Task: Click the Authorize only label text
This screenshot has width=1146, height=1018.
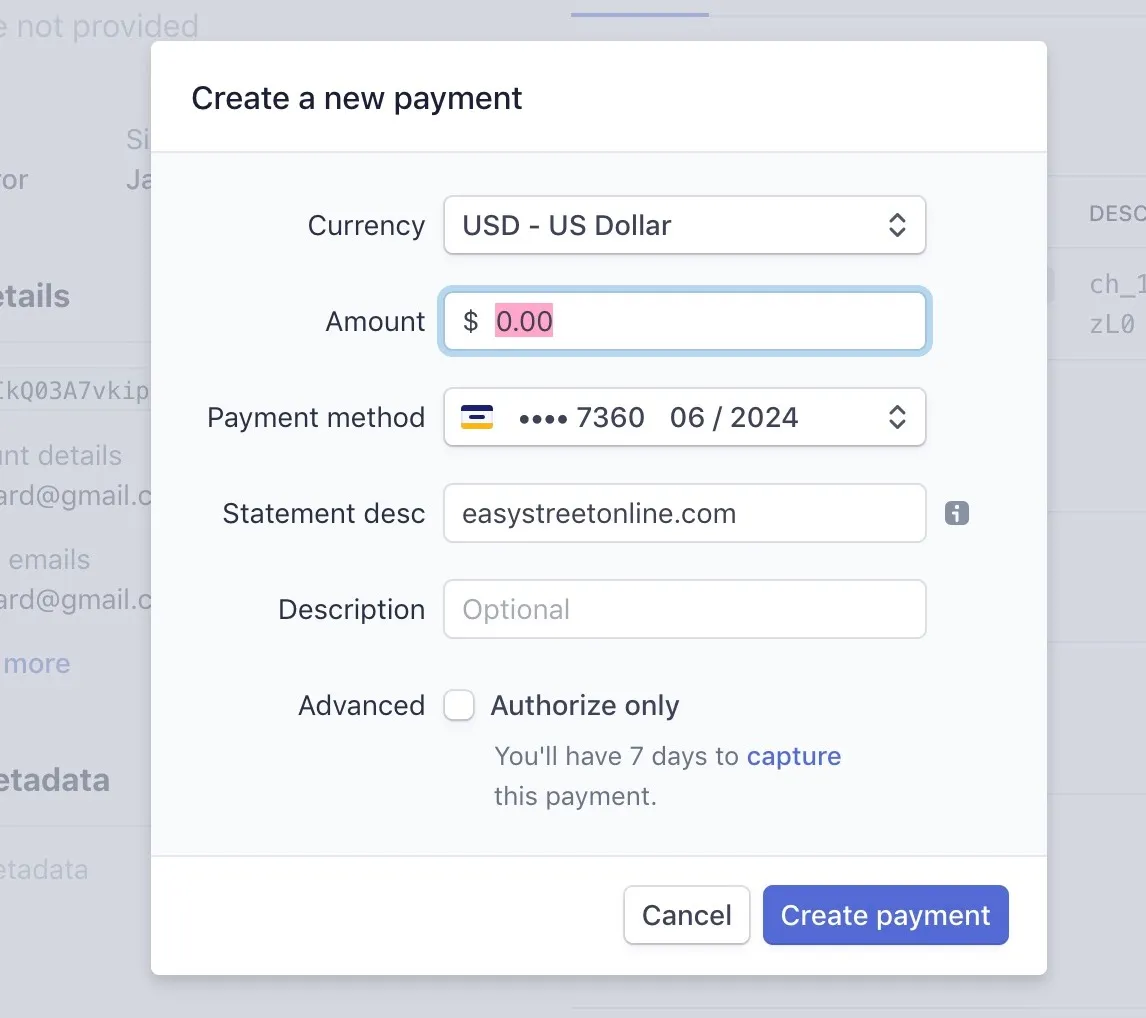Action: tap(585, 706)
